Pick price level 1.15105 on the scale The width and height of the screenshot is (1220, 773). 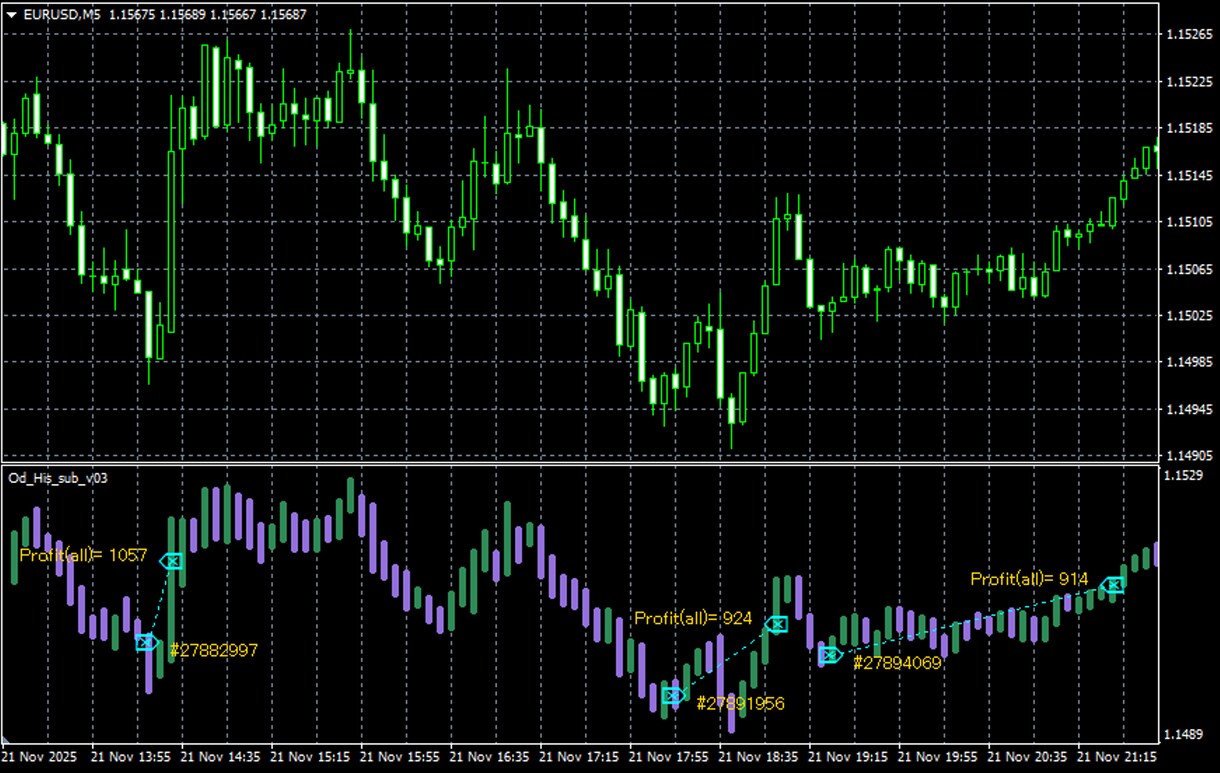click(1189, 223)
